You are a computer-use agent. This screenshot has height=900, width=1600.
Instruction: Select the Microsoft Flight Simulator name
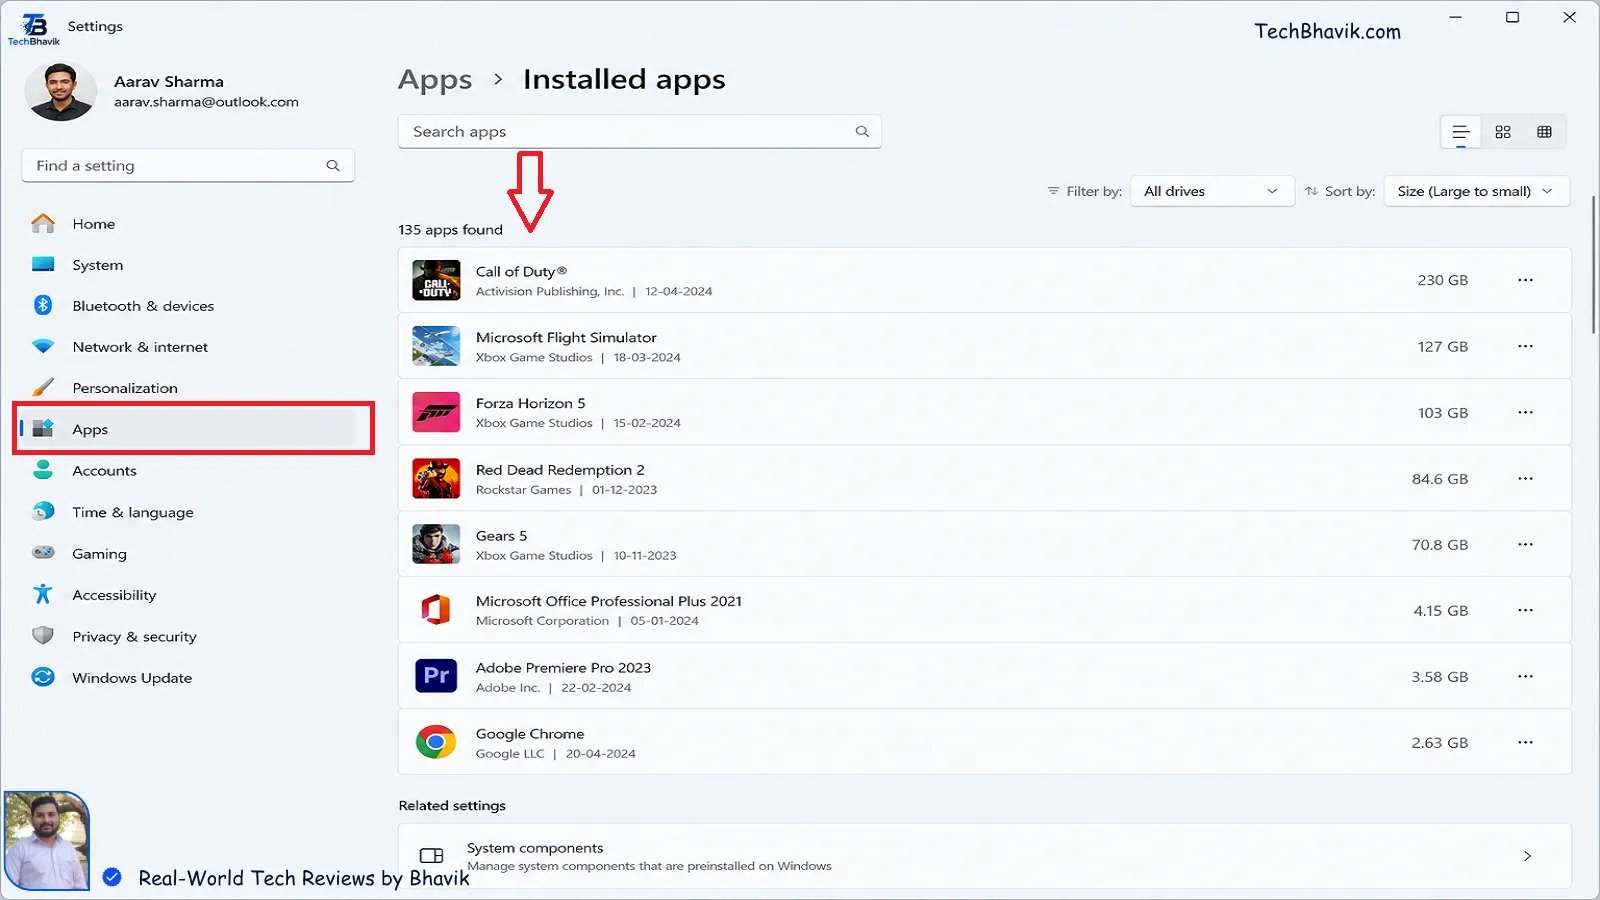[x=566, y=337]
